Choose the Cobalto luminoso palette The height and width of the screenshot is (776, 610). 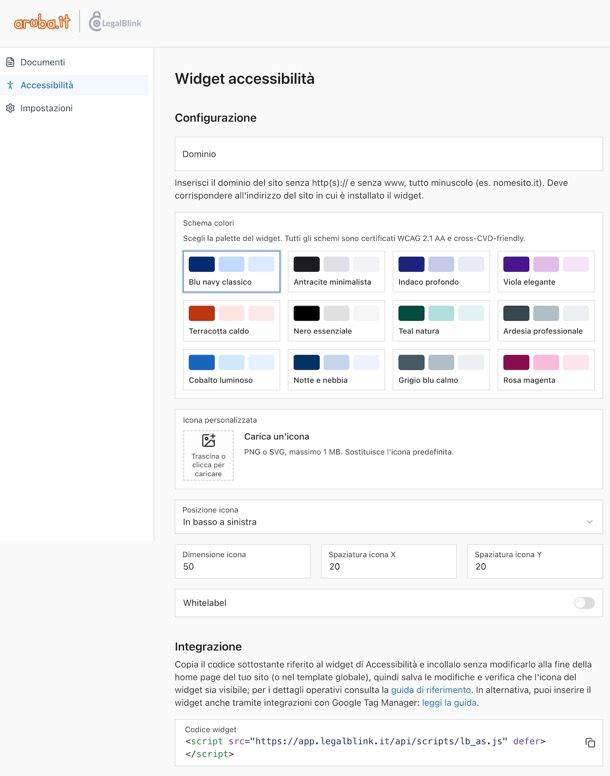pos(232,370)
